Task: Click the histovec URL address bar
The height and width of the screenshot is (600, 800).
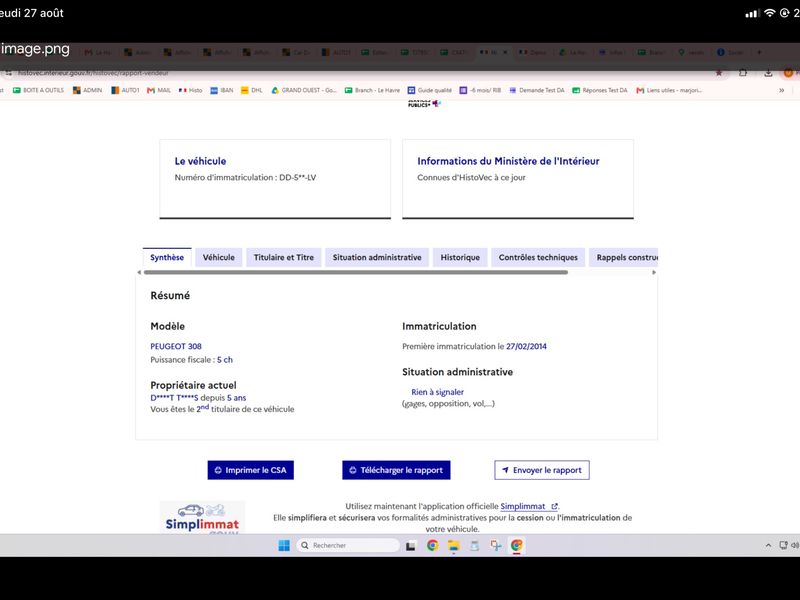Action: [x=93, y=73]
